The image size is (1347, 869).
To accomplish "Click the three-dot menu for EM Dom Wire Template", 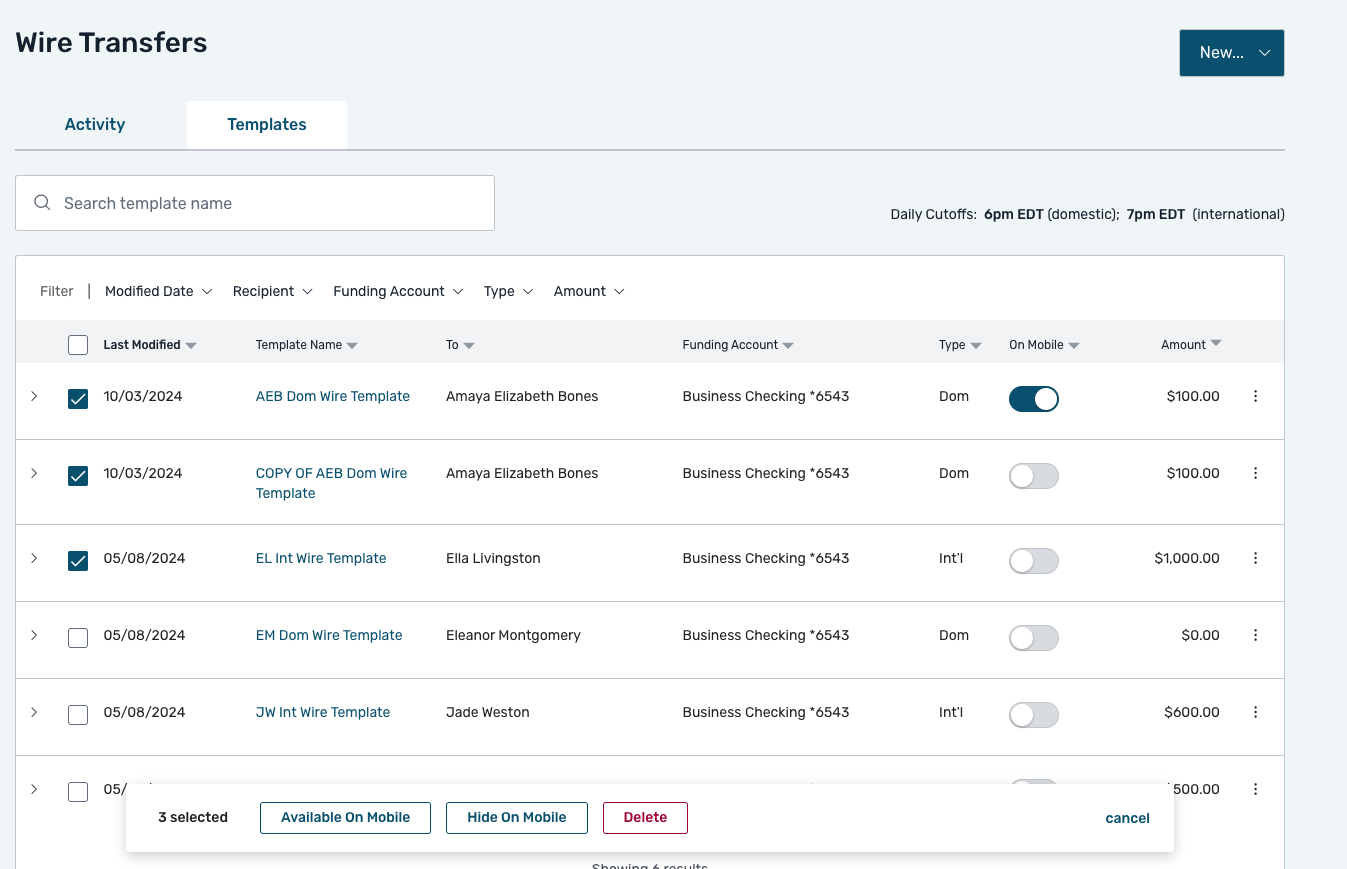I will 1255,636.
